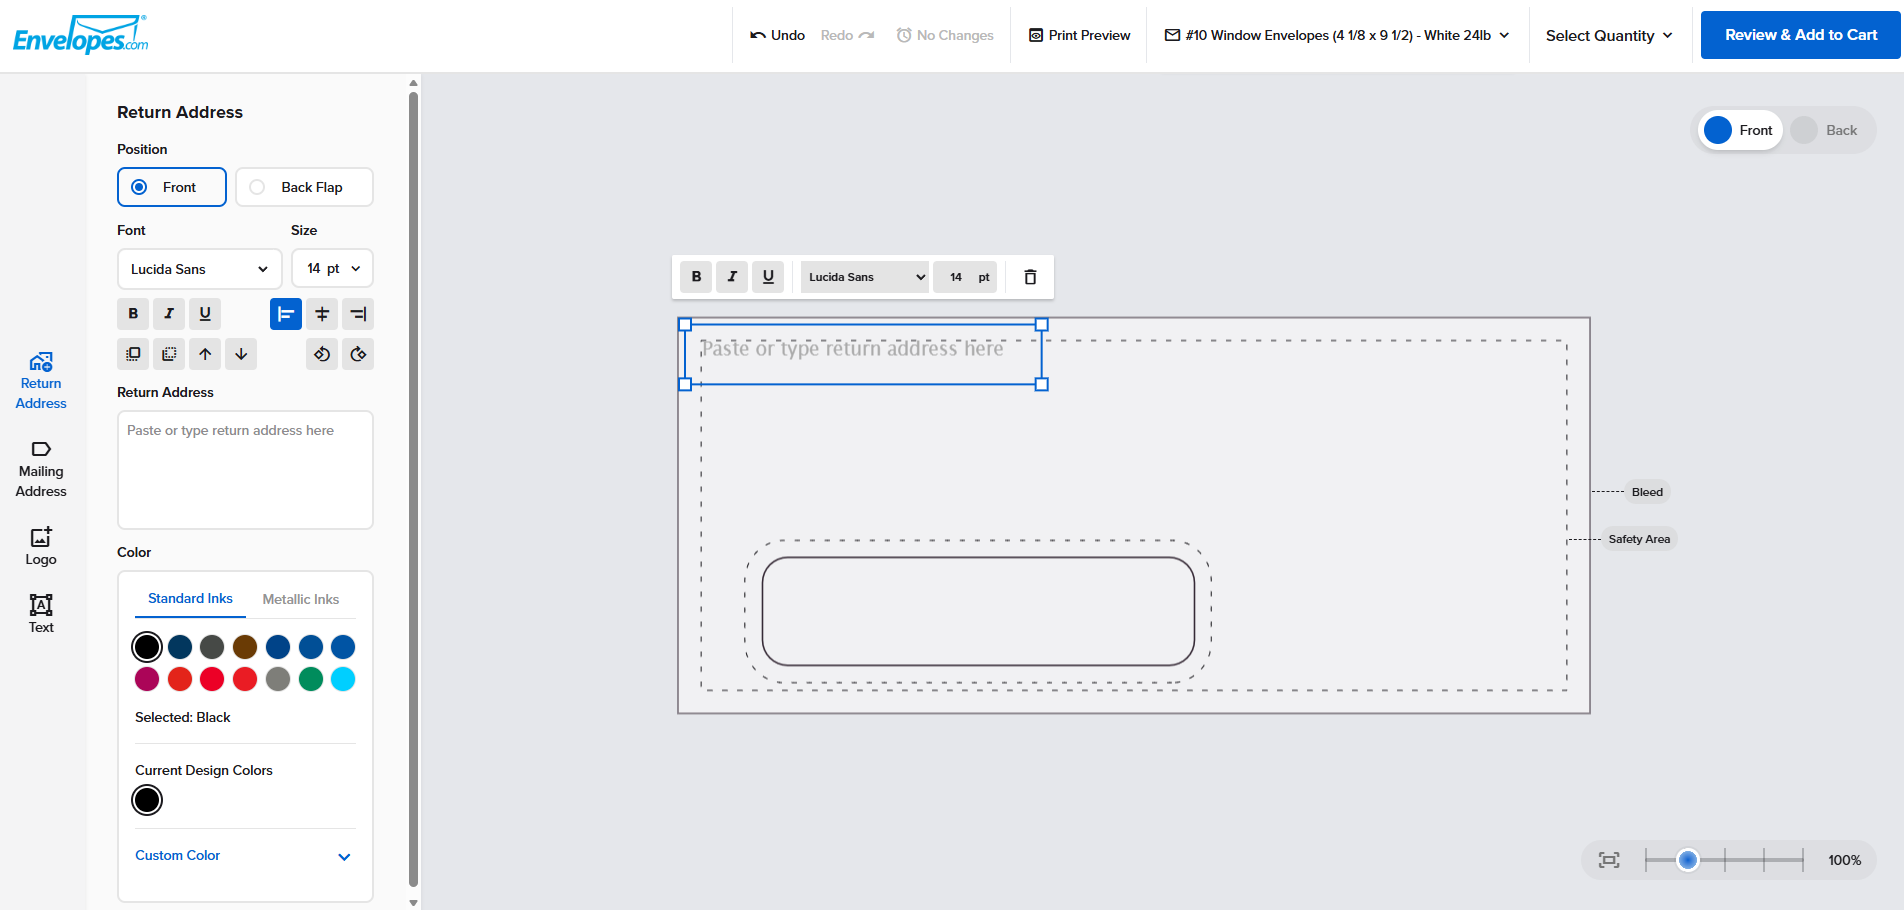
Task: Pick the brown standard ink swatch
Action: pos(245,647)
